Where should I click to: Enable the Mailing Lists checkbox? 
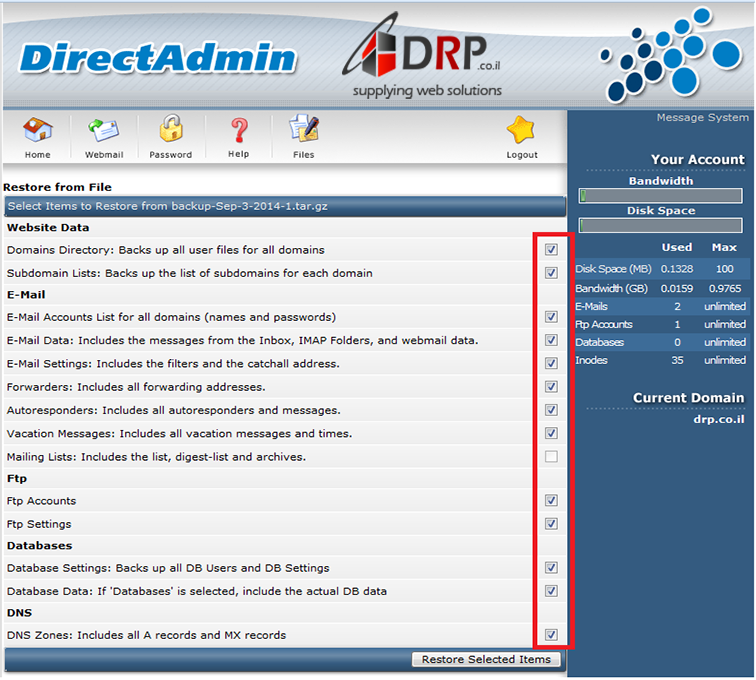[x=551, y=457]
